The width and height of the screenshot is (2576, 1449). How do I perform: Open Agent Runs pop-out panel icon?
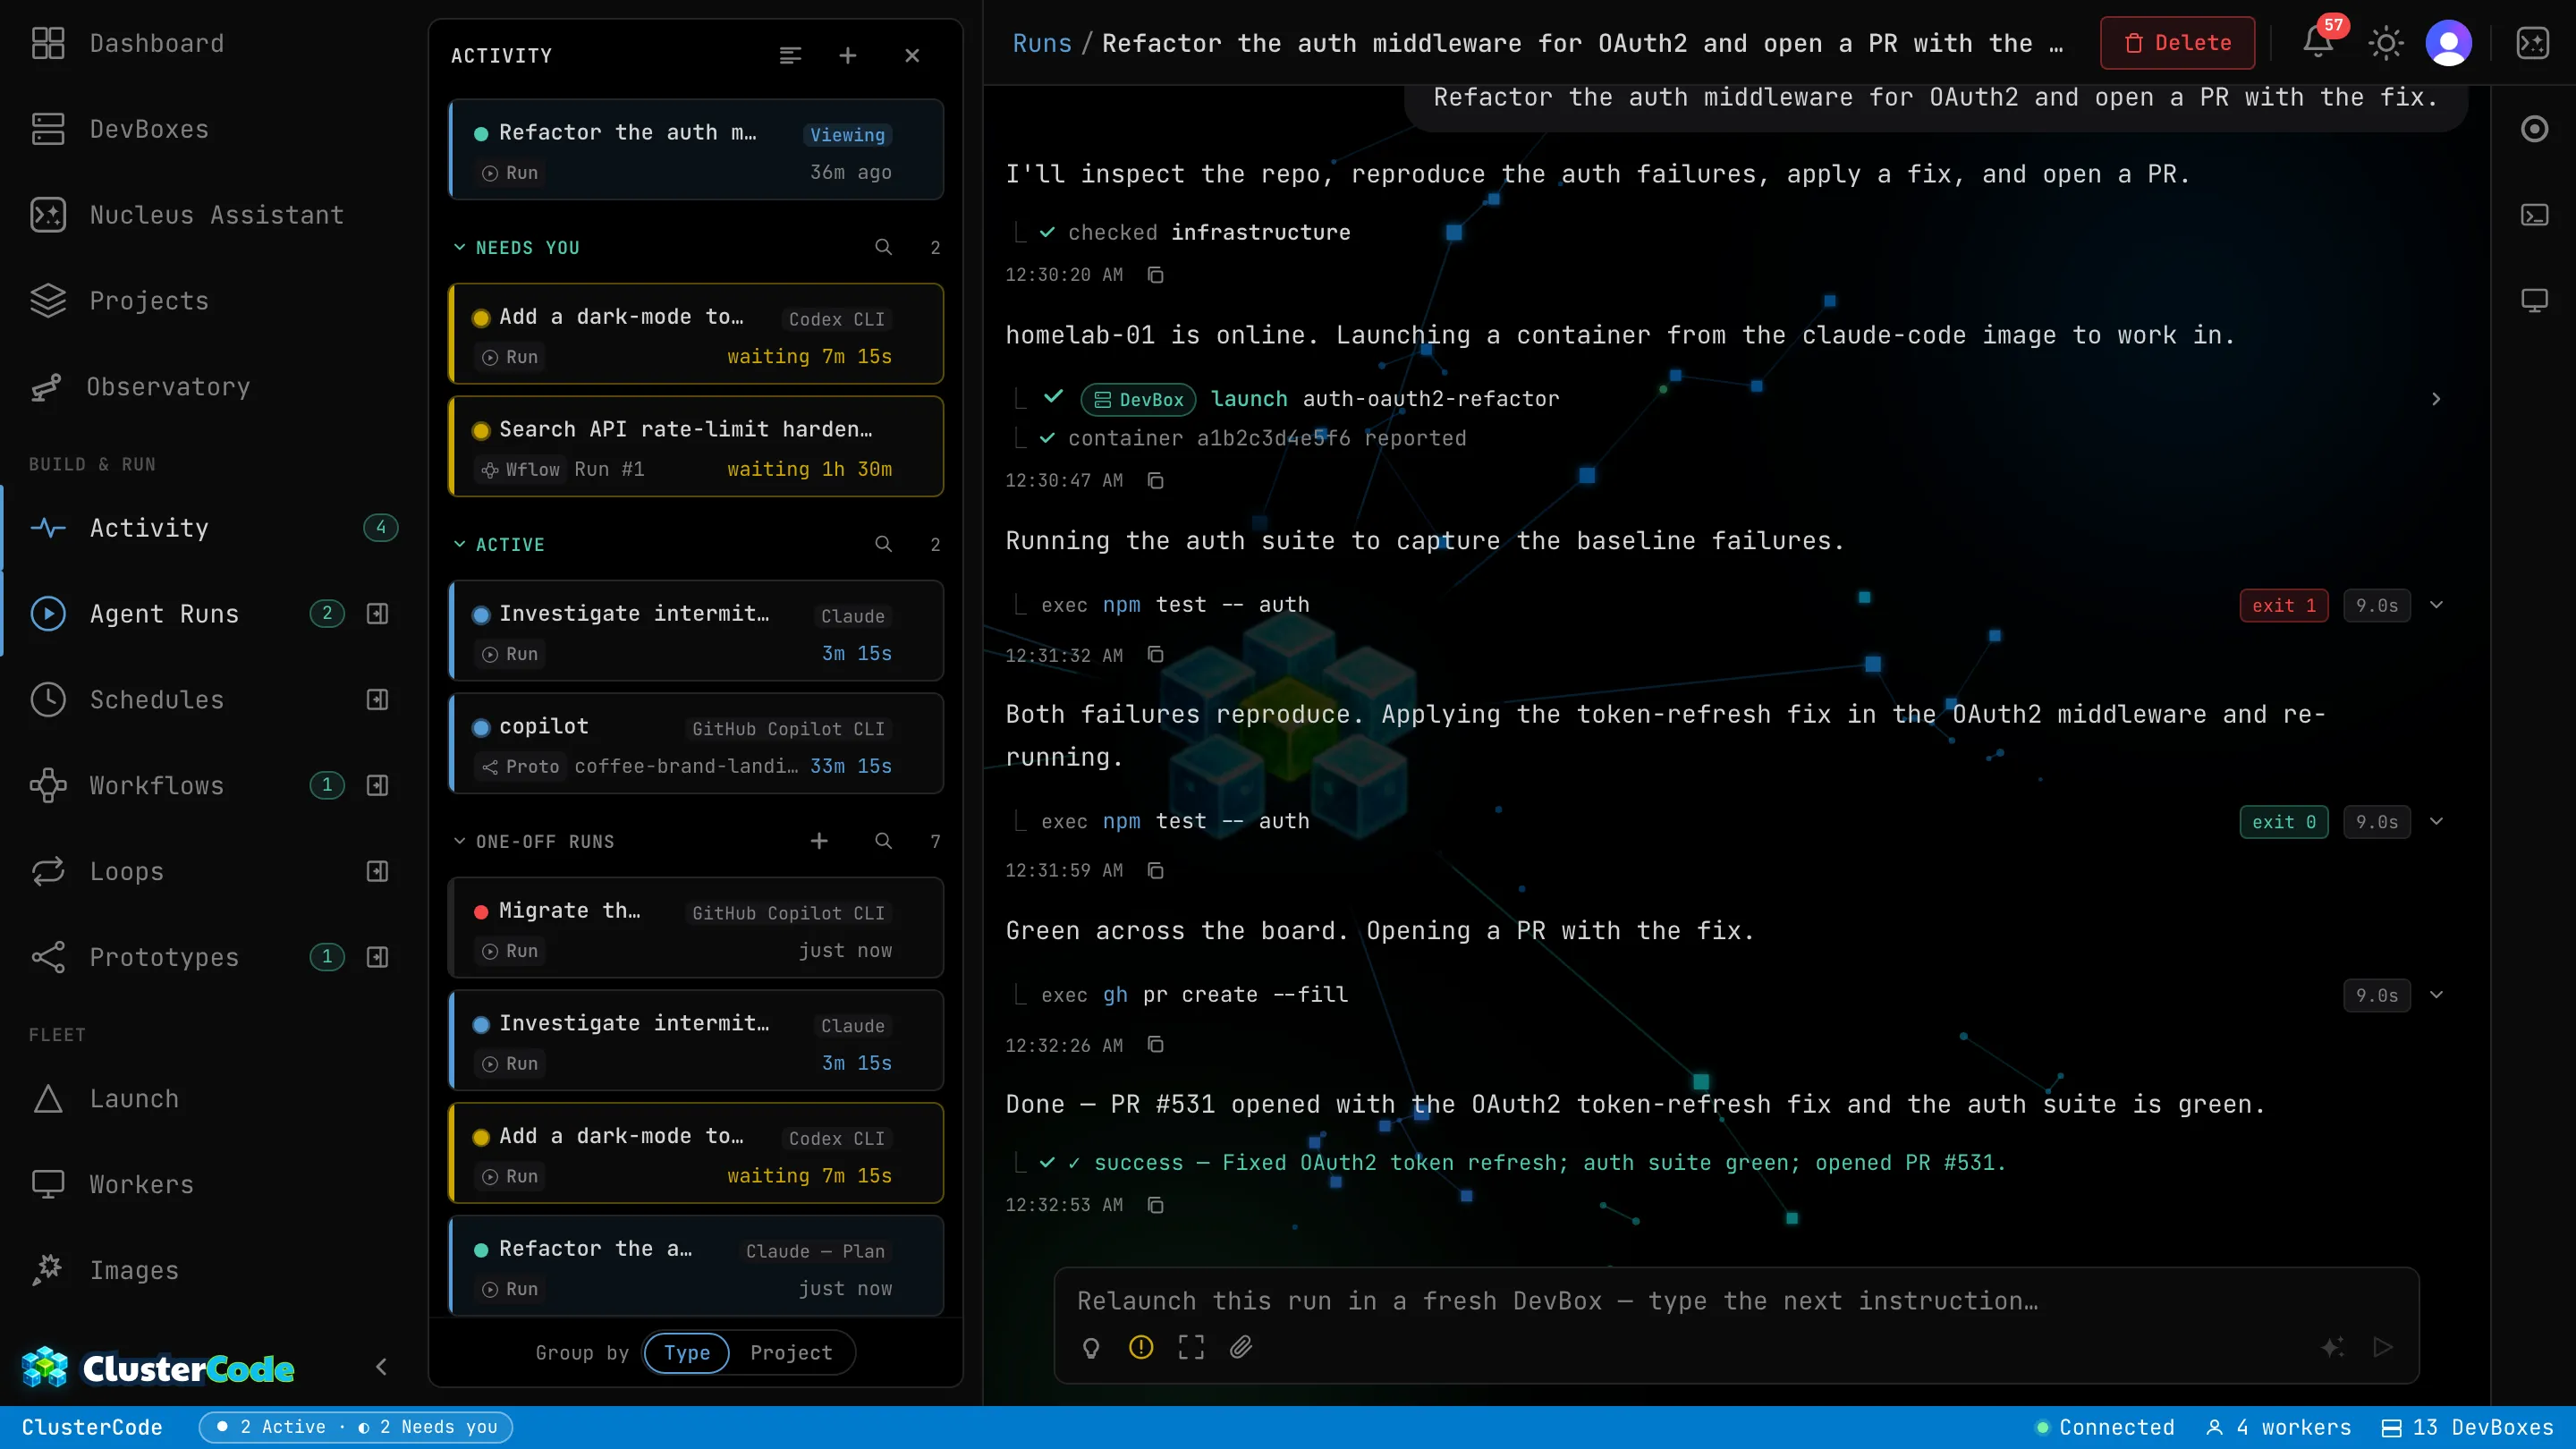pos(377,613)
